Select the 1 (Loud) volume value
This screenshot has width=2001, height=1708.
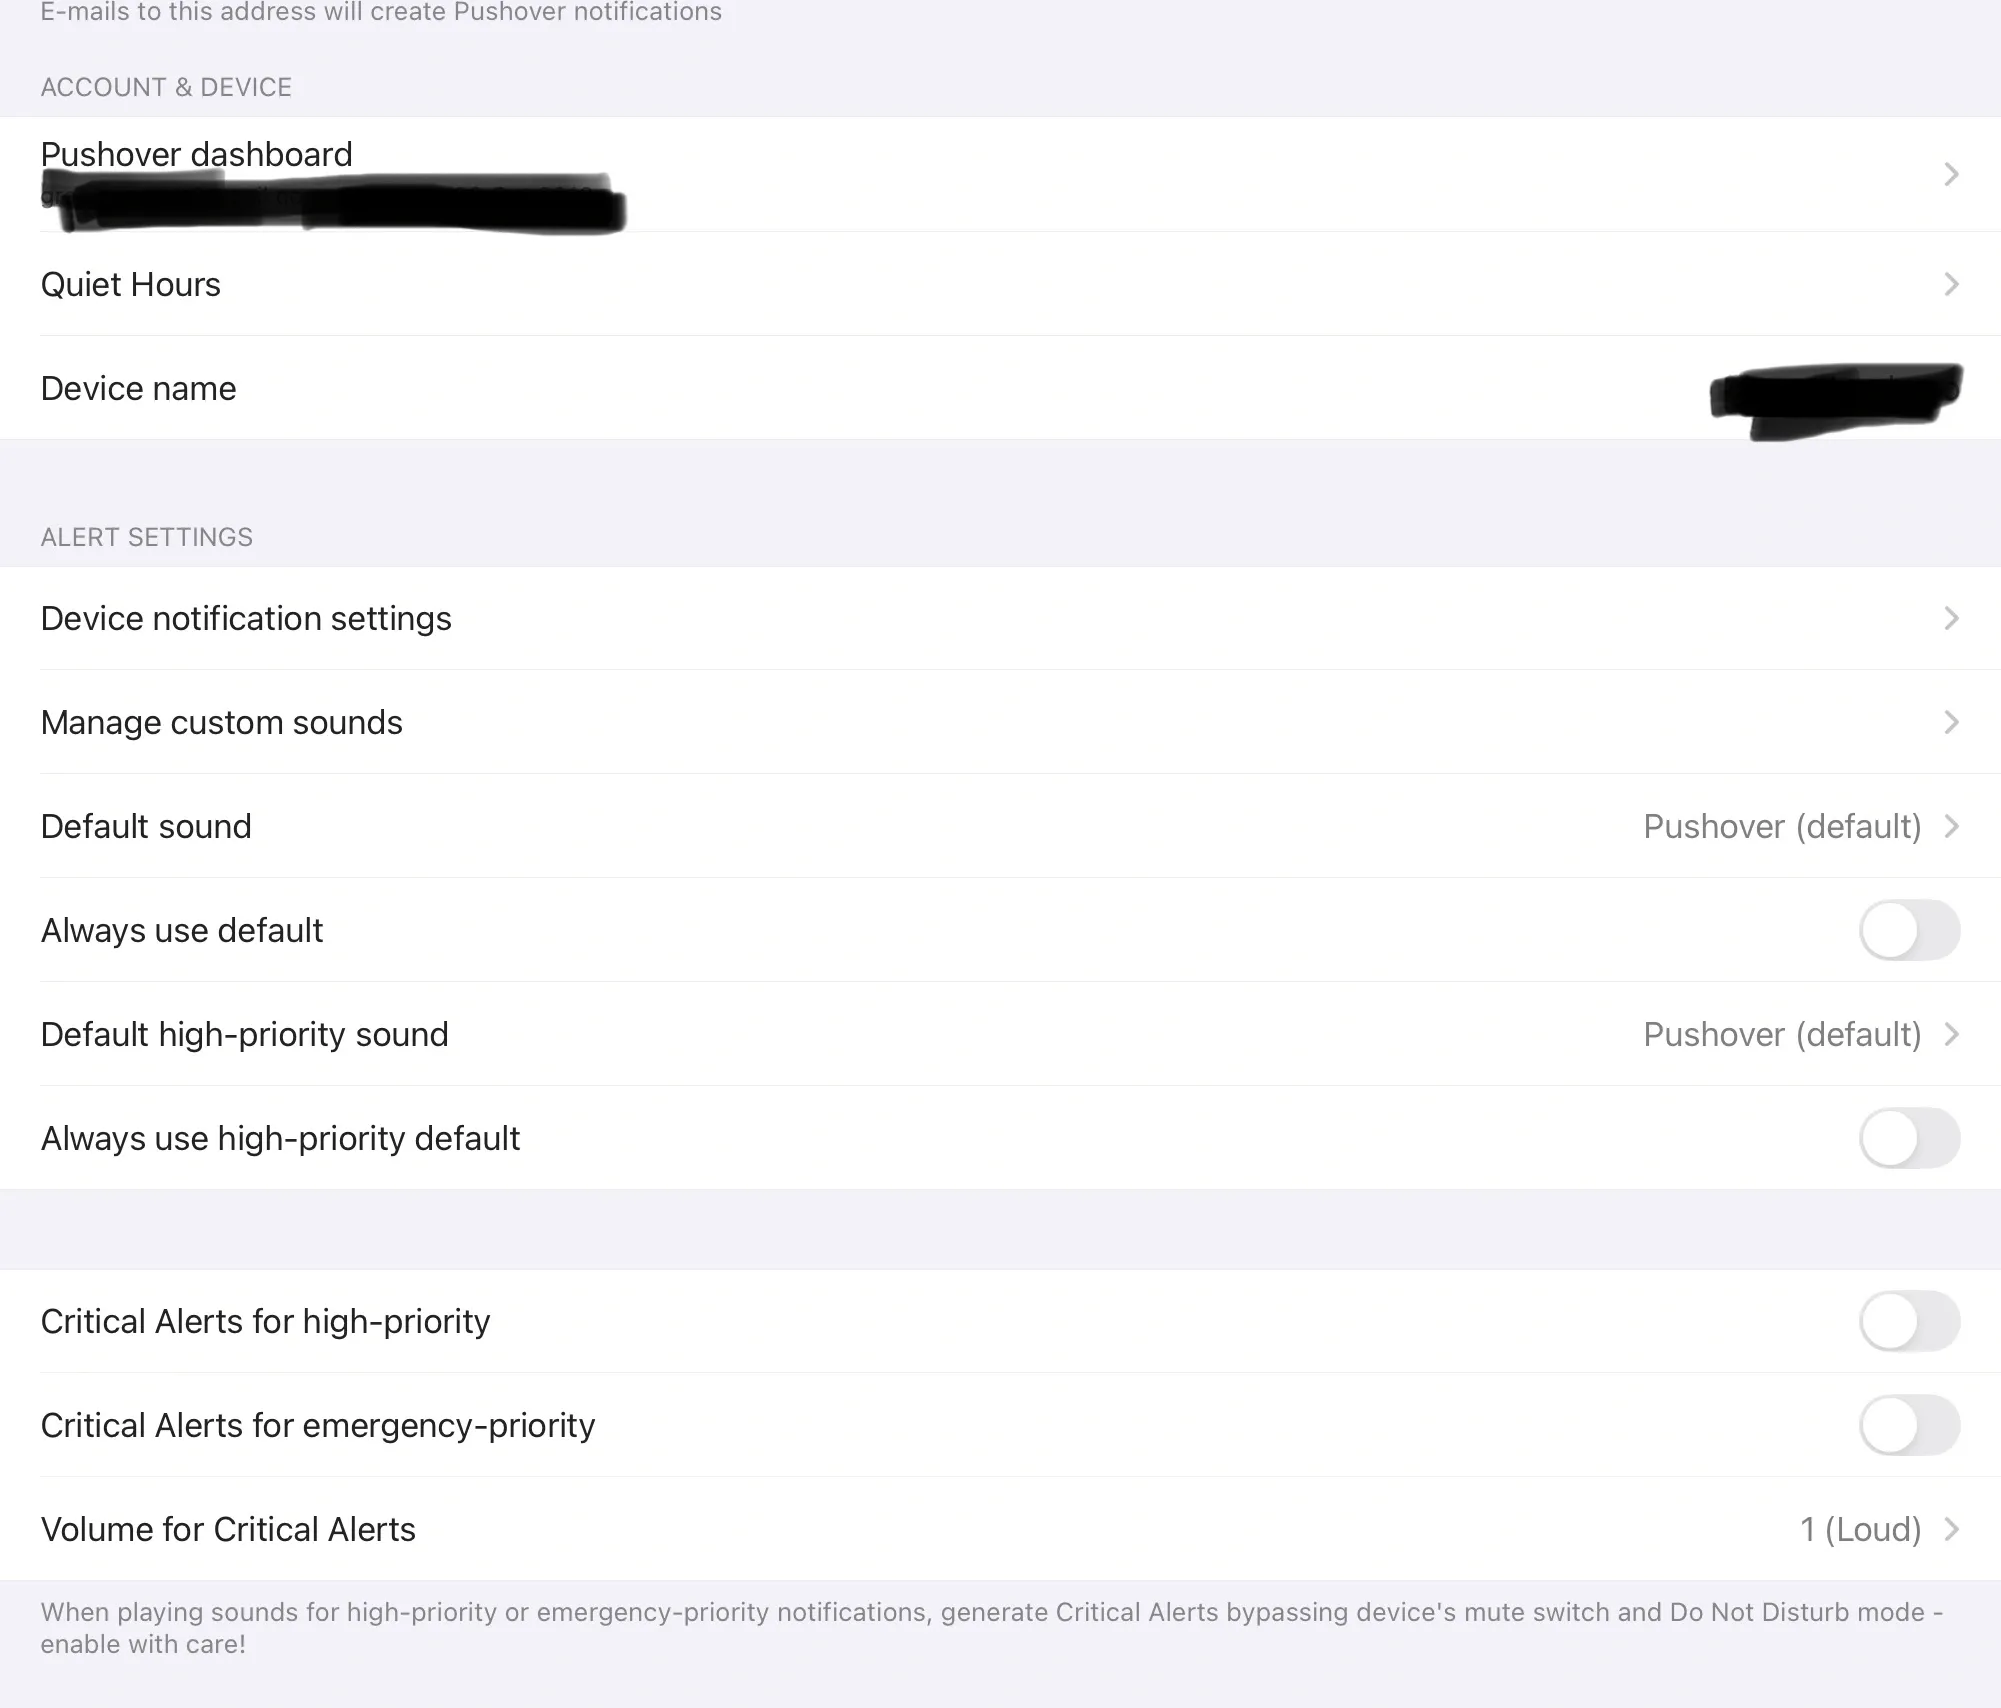[1859, 1529]
